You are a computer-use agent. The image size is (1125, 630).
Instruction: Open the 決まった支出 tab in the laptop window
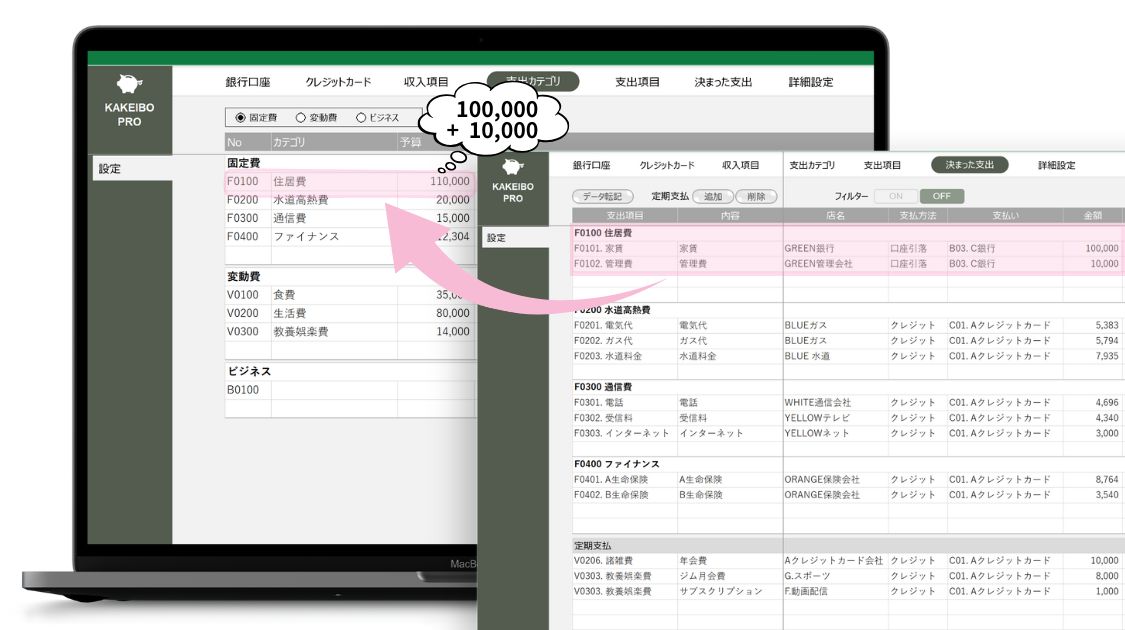(723, 83)
